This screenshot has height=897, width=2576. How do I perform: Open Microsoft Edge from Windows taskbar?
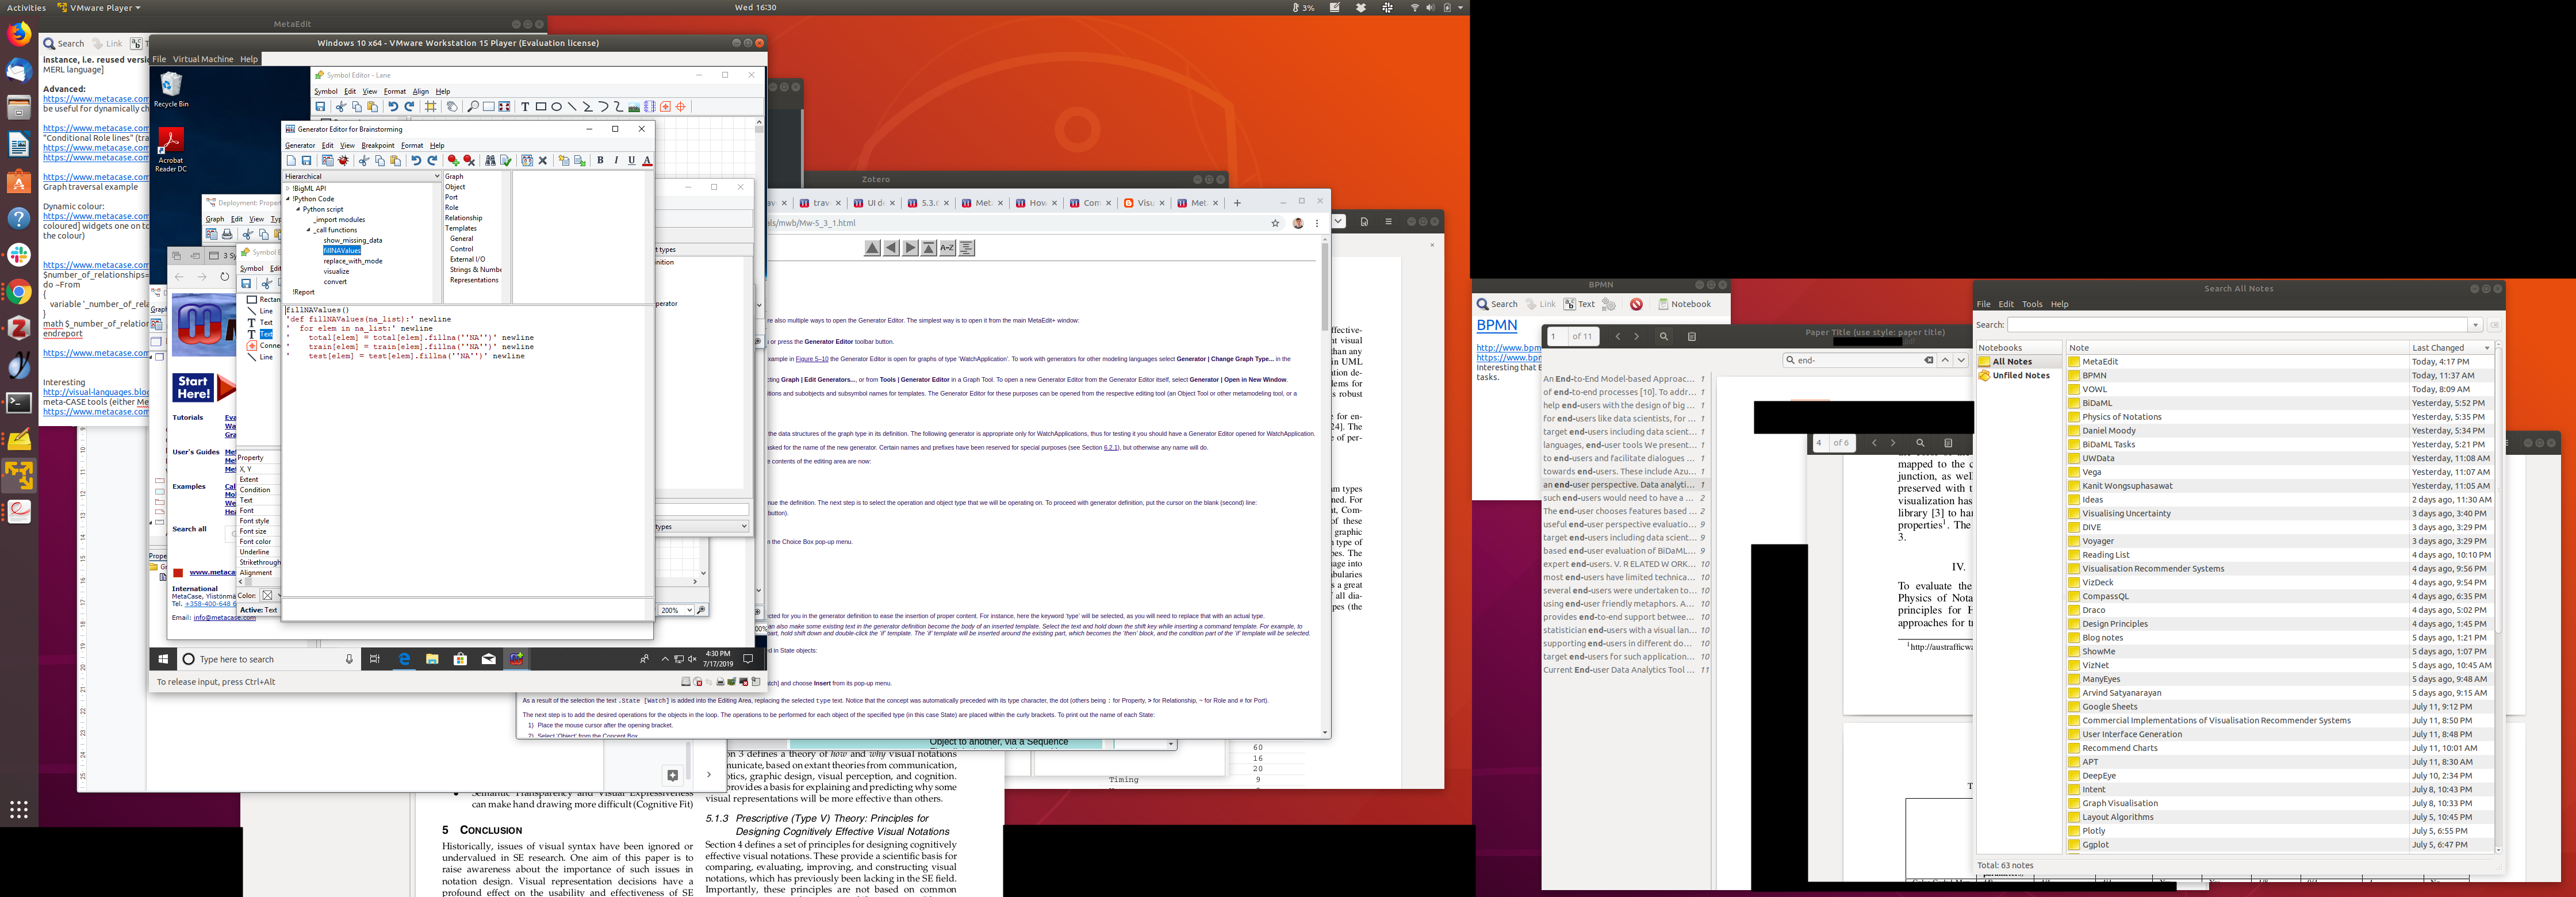(404, 659)
